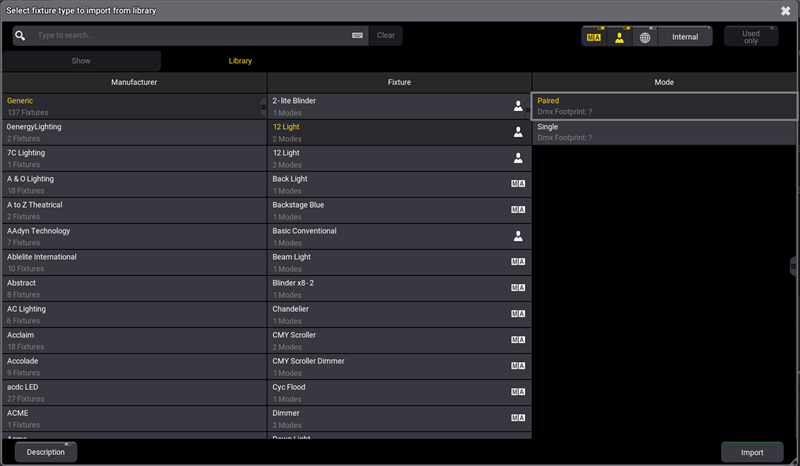Screen dimensions: 800x466
Task: Toggle the MA library source filter
Action: 594,37
